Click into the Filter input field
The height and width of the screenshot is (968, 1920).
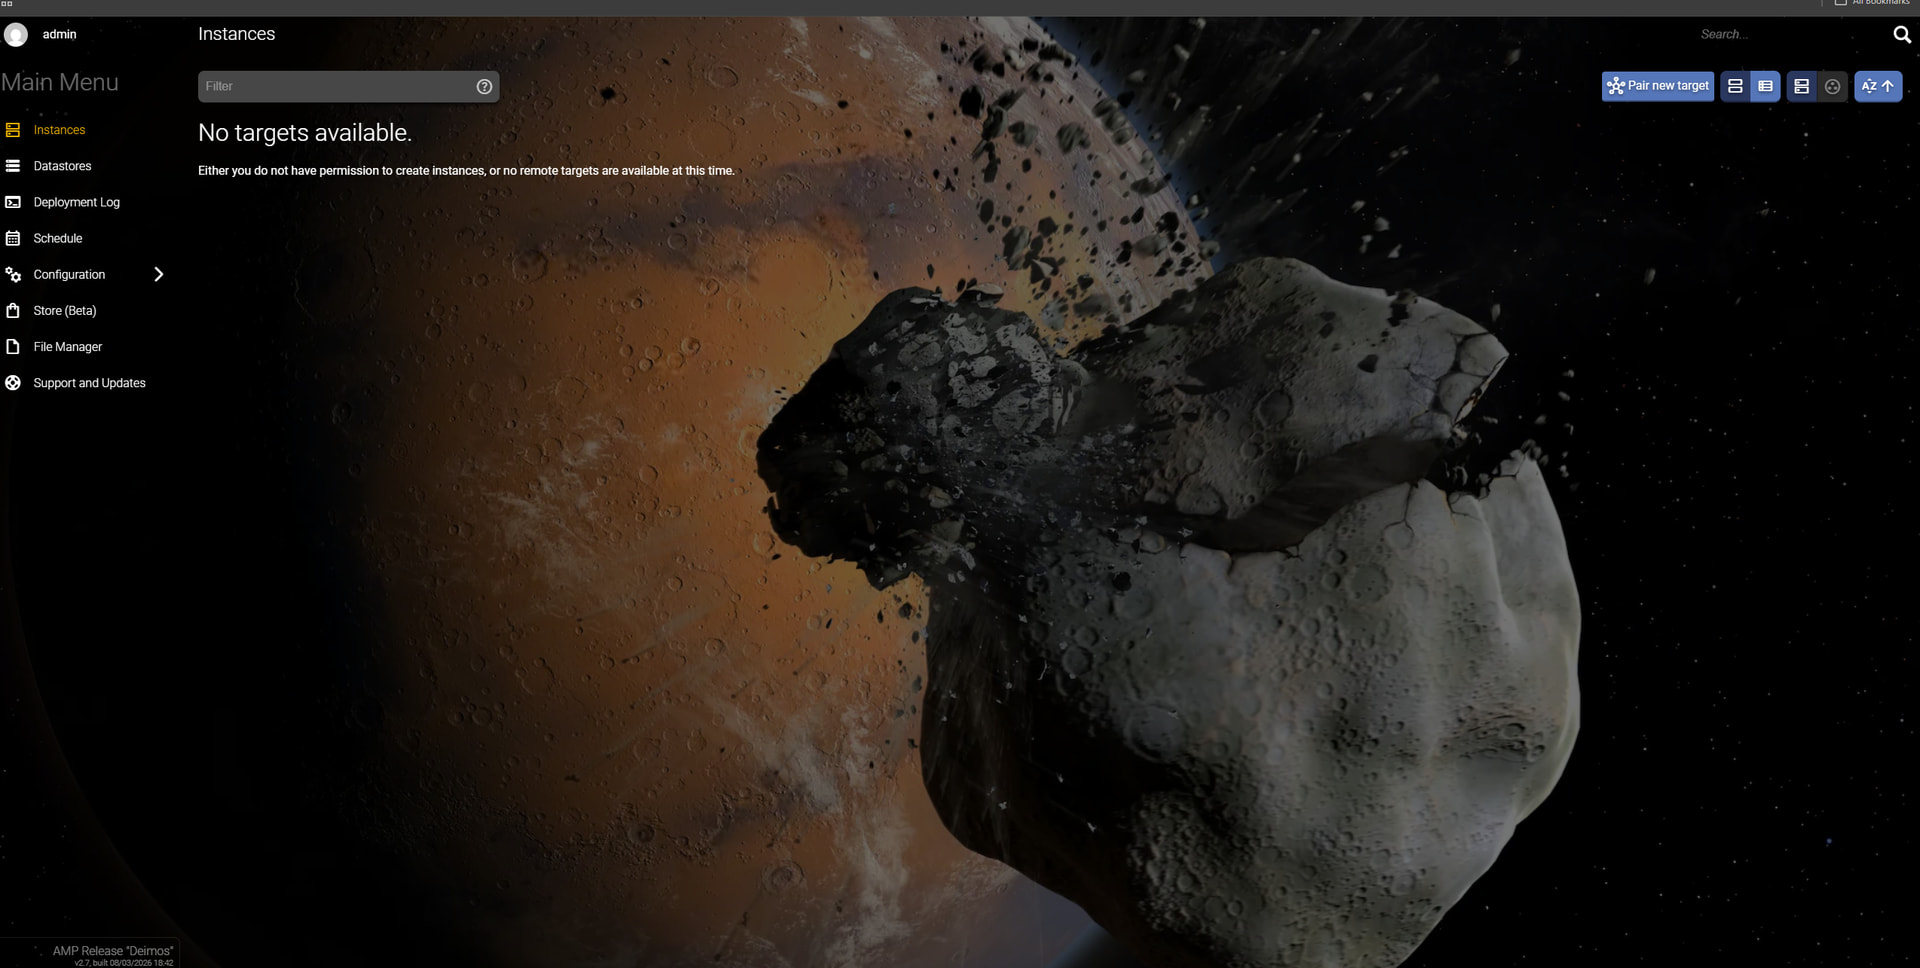(x=335, y=87)
